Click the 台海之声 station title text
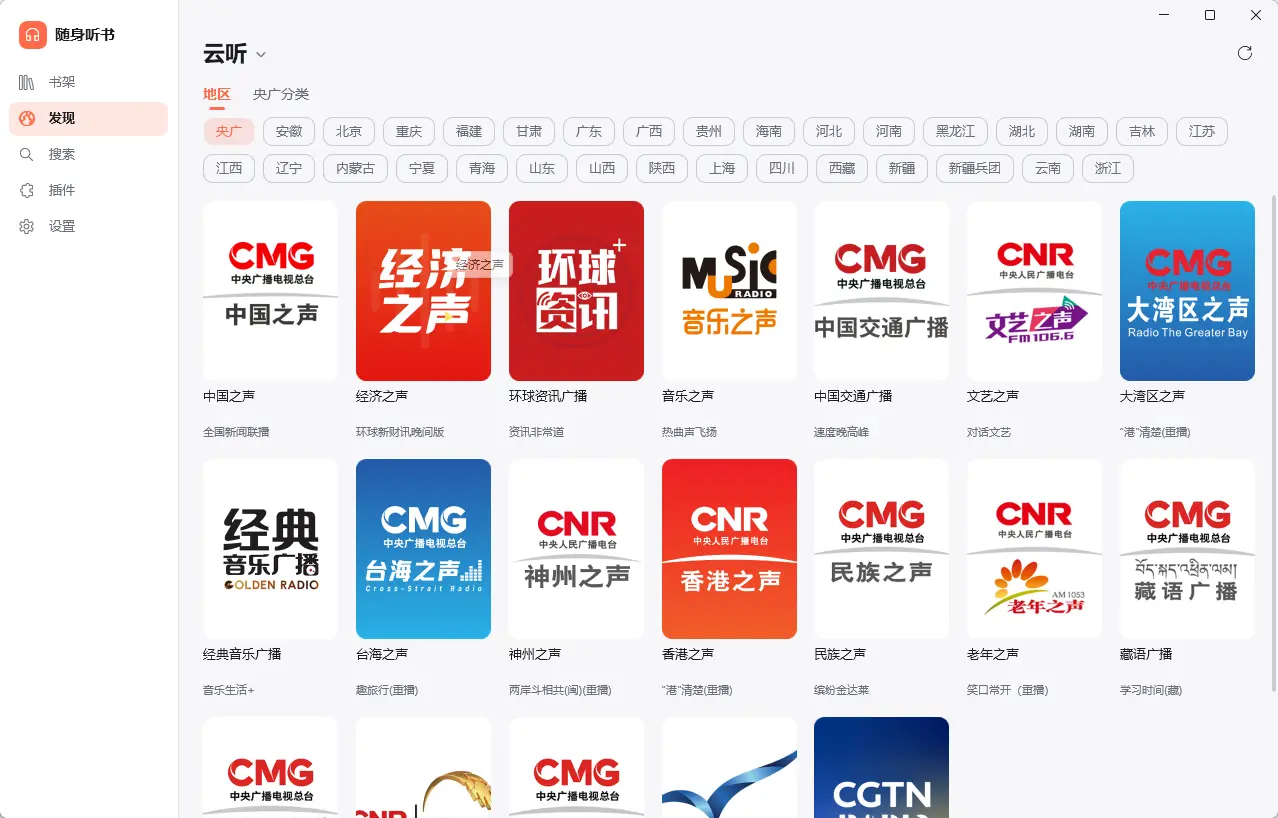1278x818 pixels. click(382, 654)
